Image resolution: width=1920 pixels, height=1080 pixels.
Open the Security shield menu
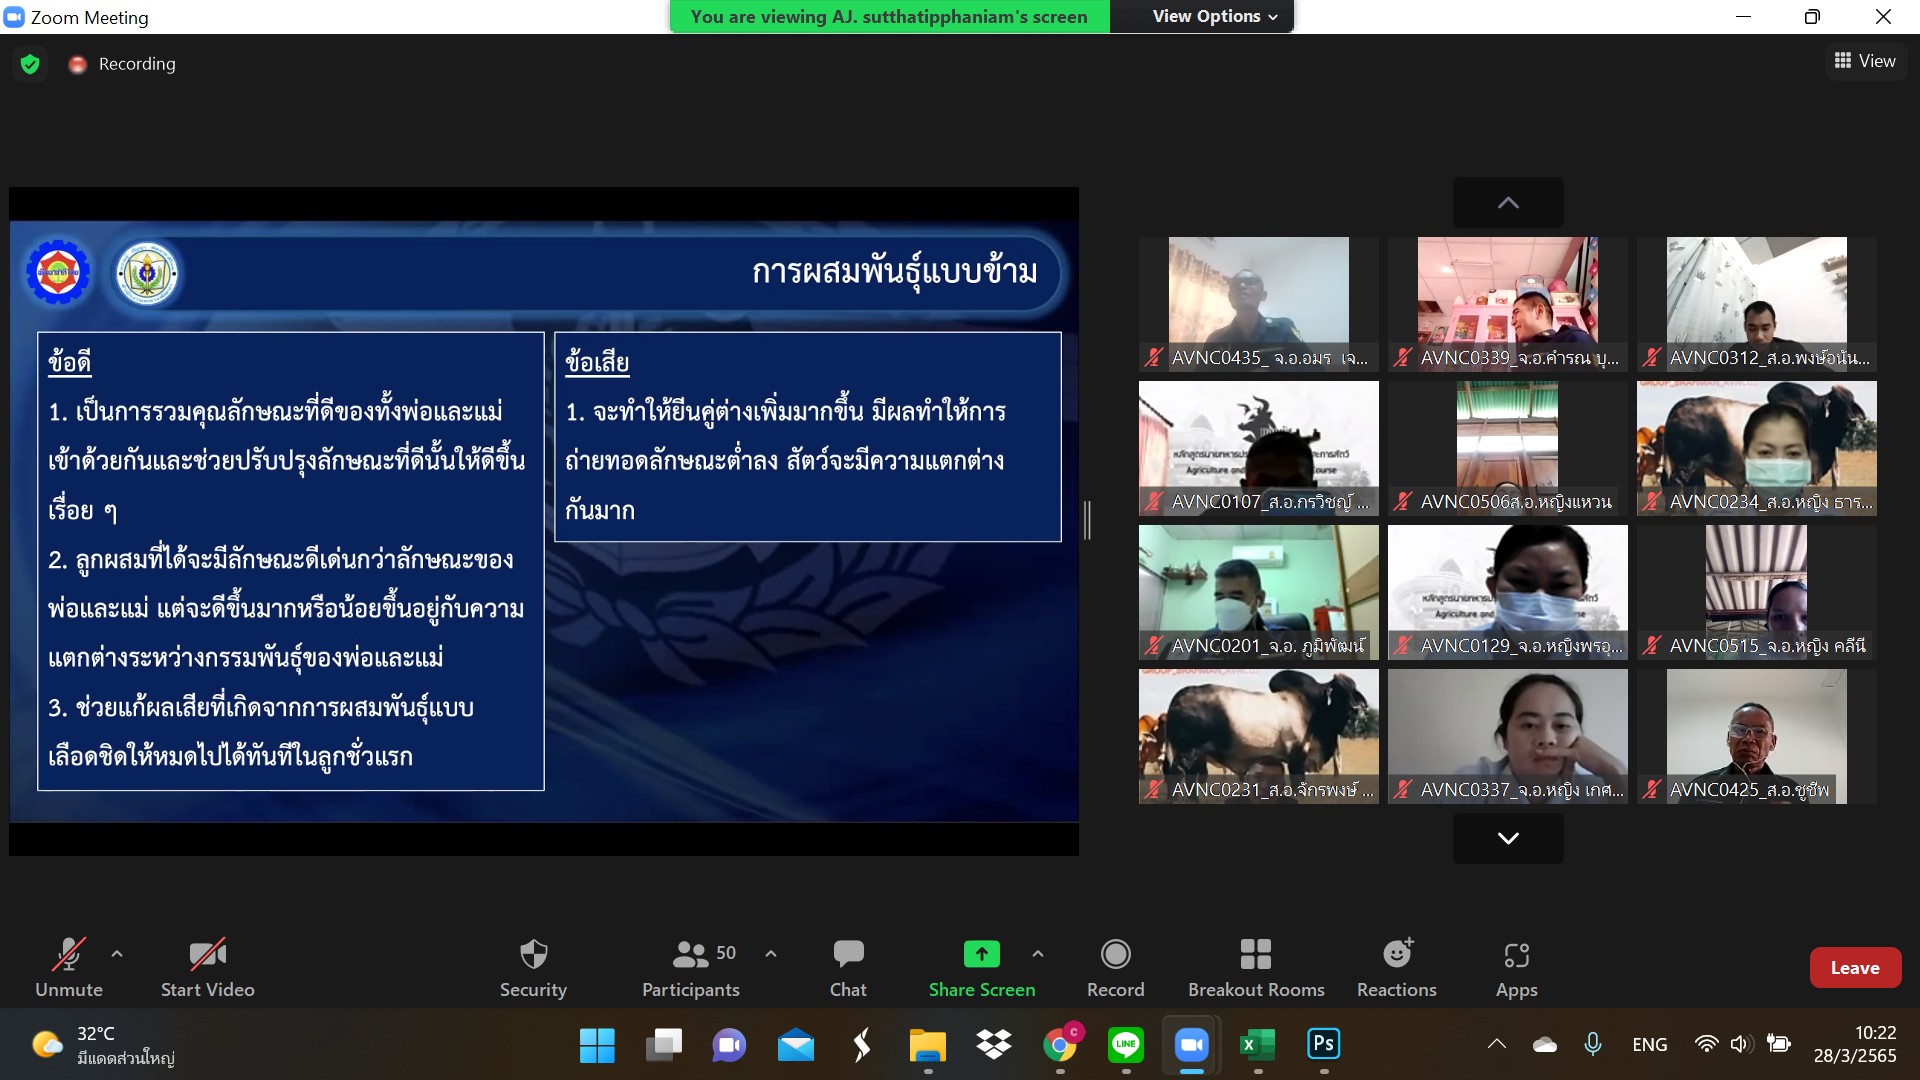pyautogui.click(x=533, y=967)
